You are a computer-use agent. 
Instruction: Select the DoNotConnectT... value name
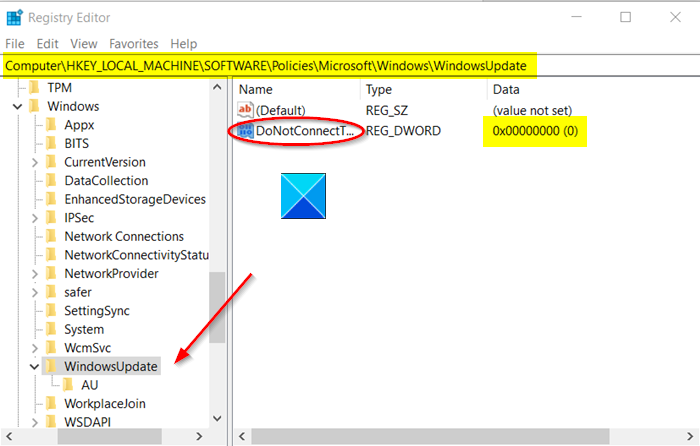tap(304, 131)
